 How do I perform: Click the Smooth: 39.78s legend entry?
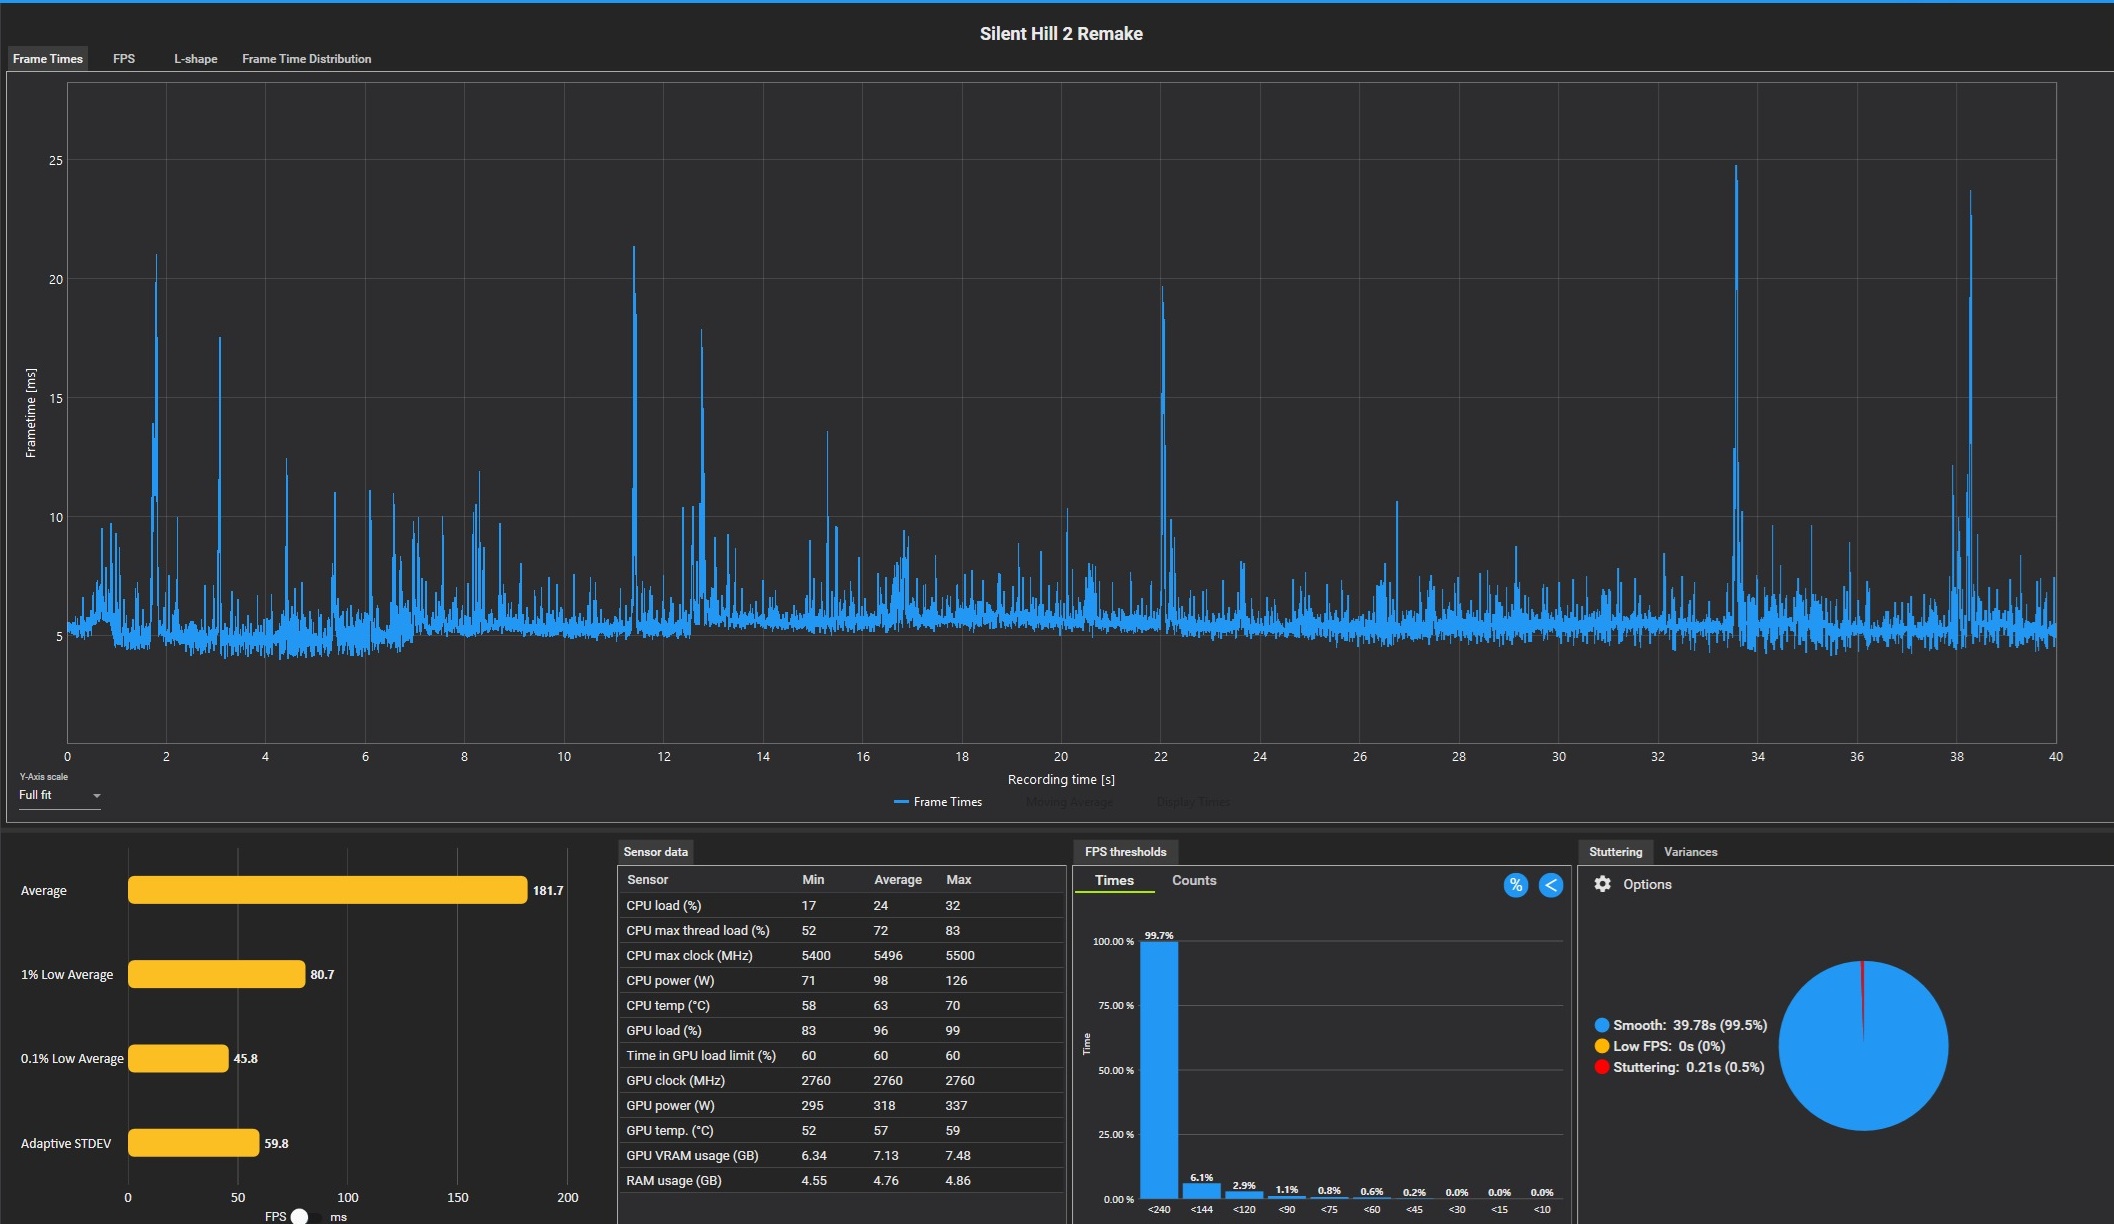[x=1681, y=1025]
